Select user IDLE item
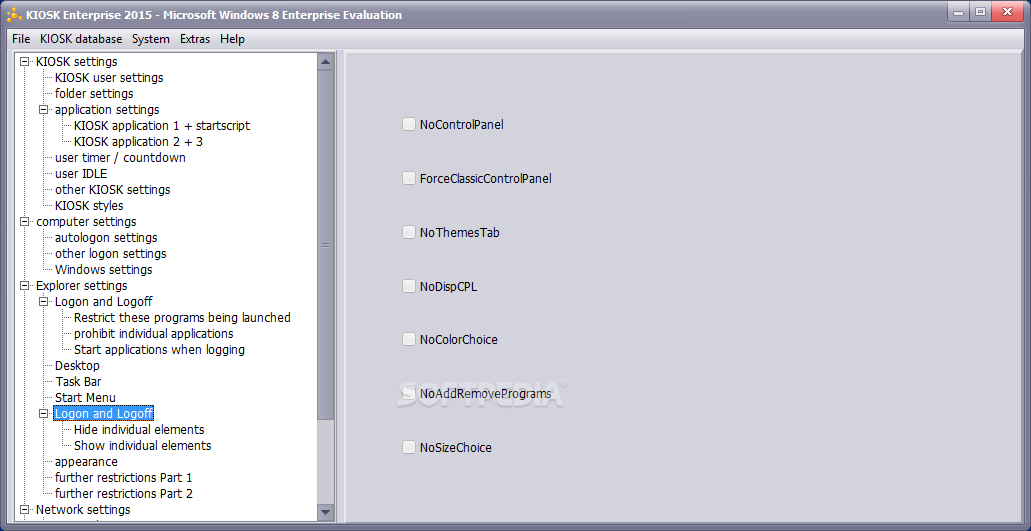 point(81,173)
